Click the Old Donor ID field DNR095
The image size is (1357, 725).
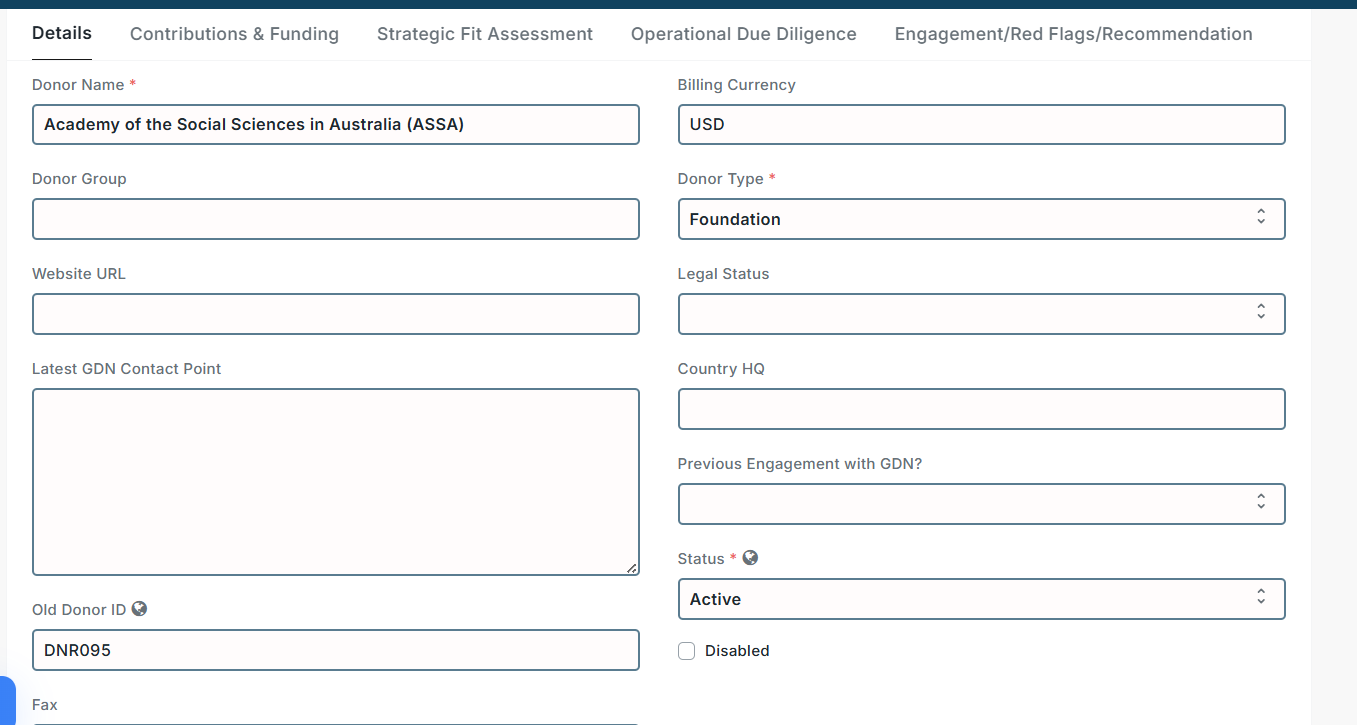[335, 650]
